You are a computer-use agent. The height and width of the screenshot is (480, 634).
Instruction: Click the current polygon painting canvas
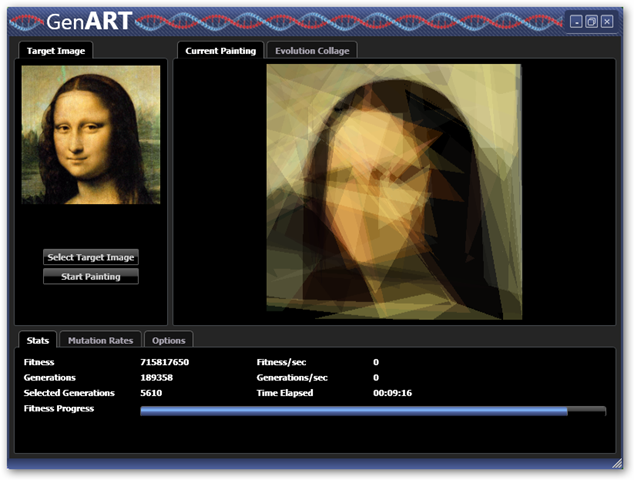pyautogui.click(x=394, y=192)
